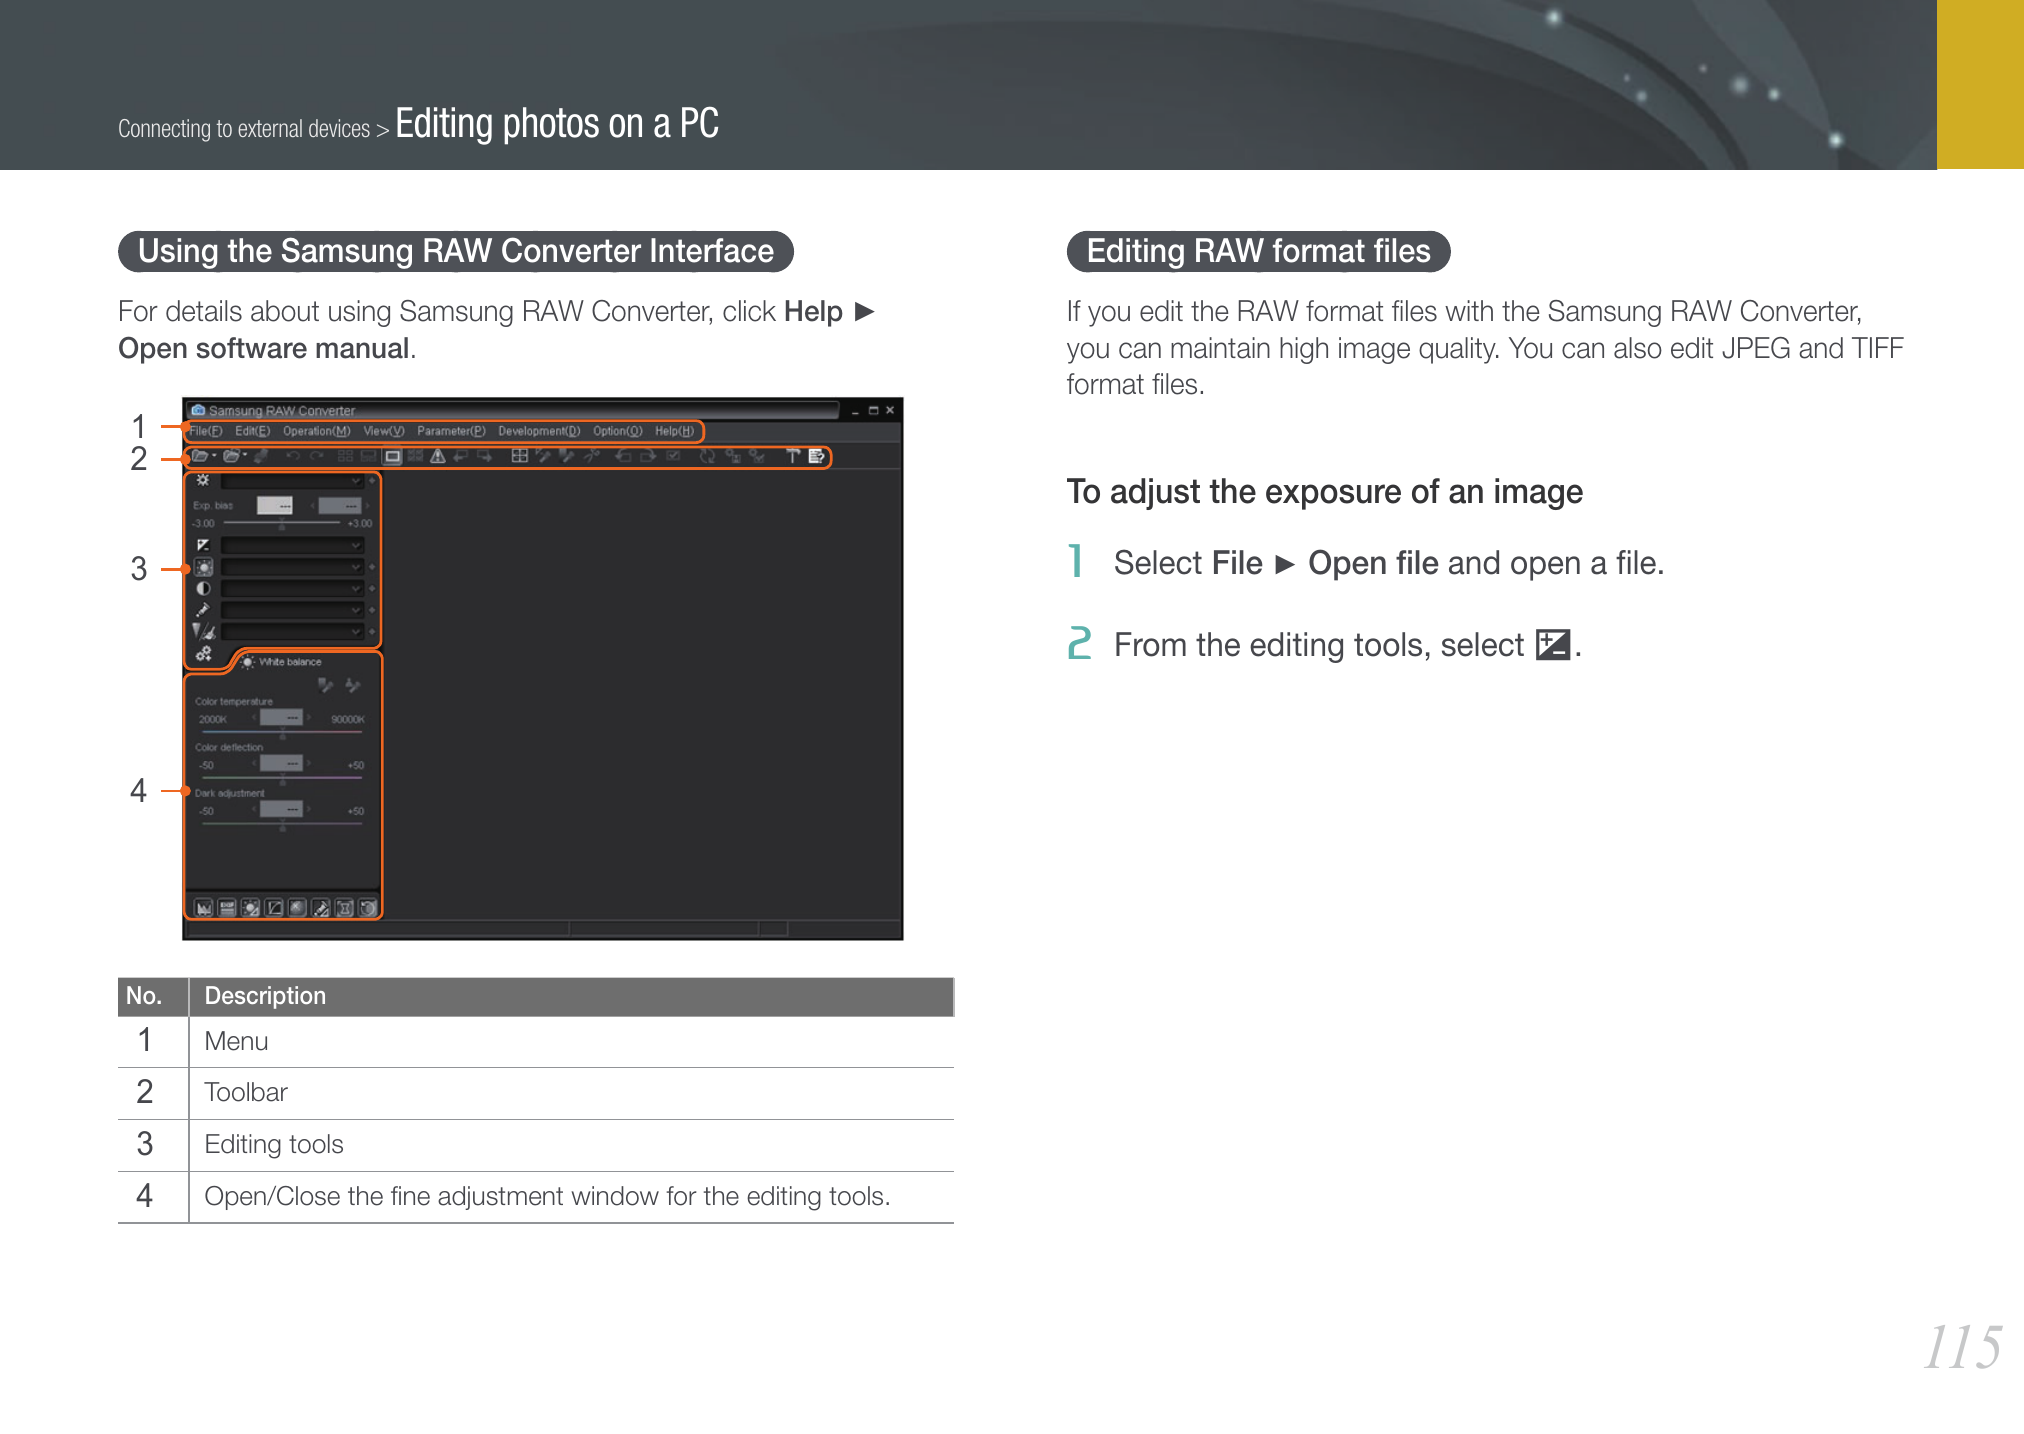Open the histogram button in bottom row
The image size is (2024, 1434).
203,907
